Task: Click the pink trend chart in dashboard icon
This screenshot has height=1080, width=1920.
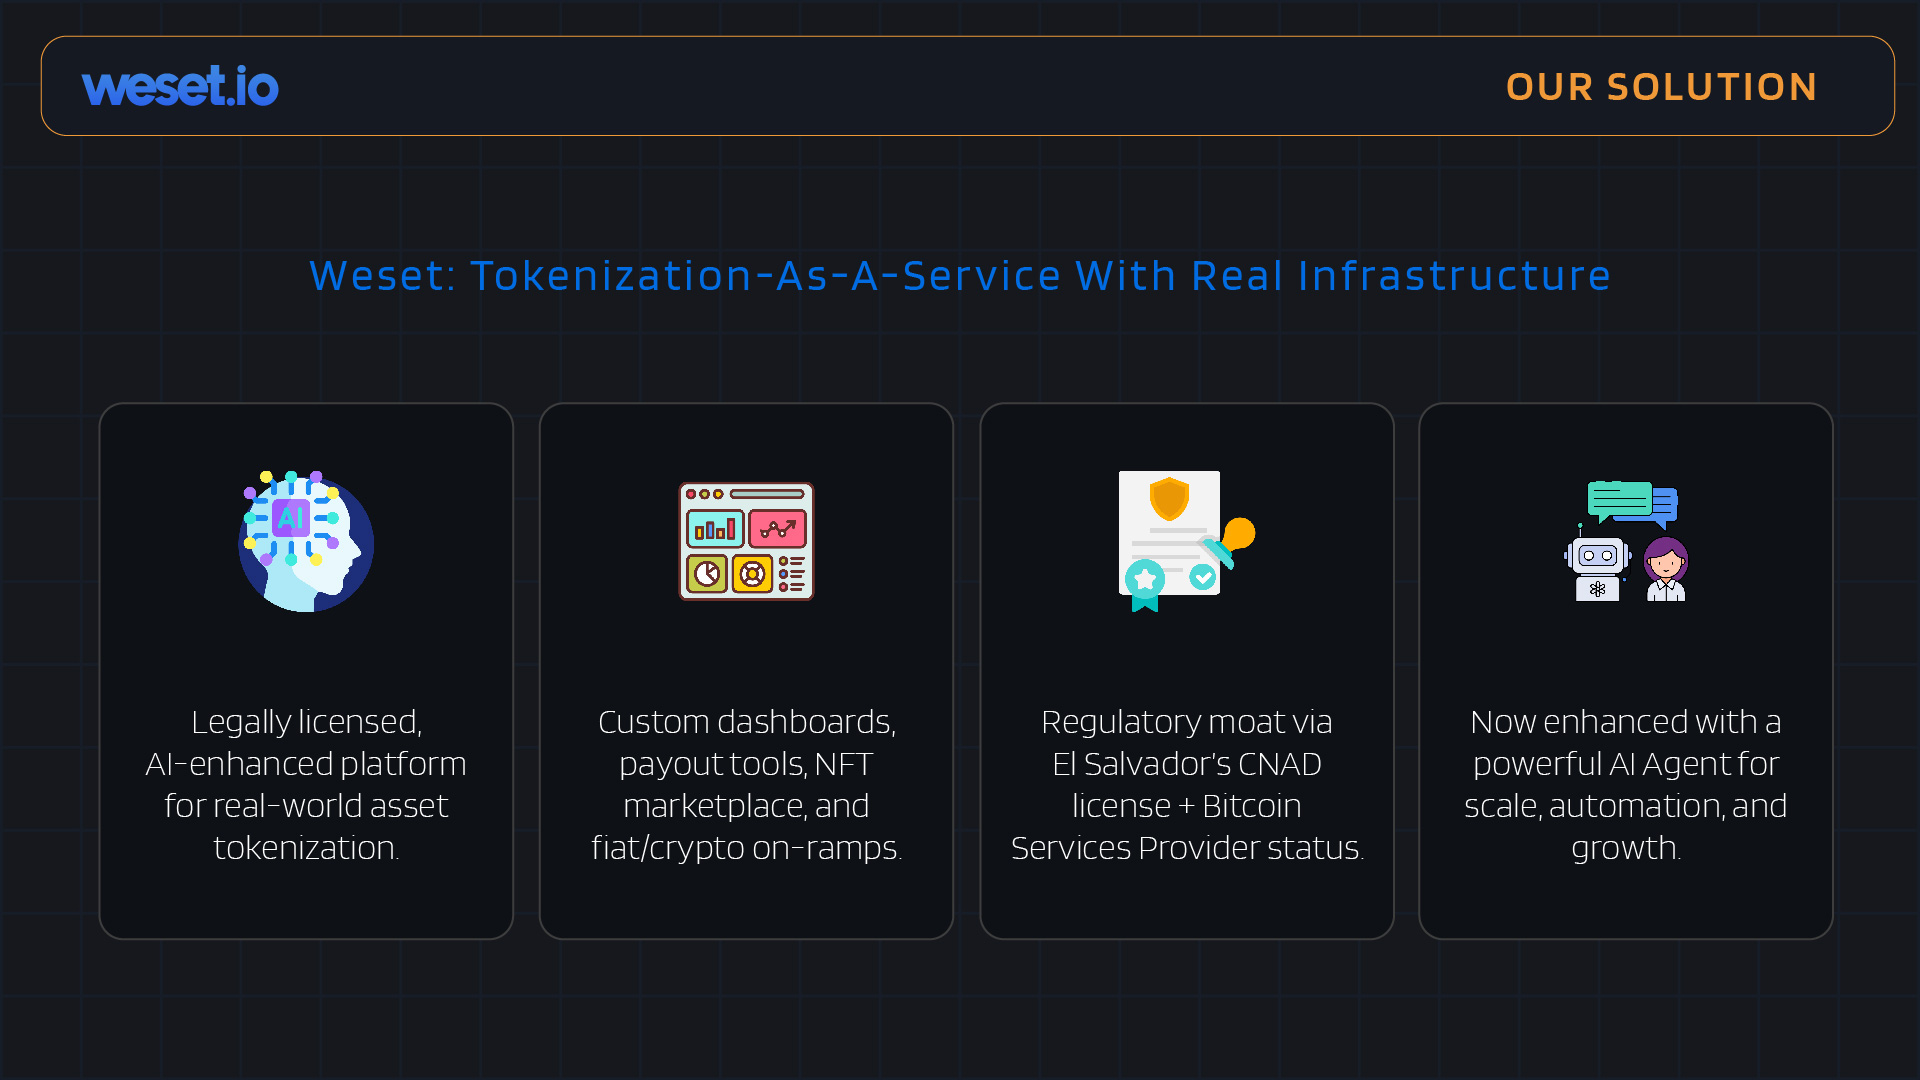Action: coord(777,528)
